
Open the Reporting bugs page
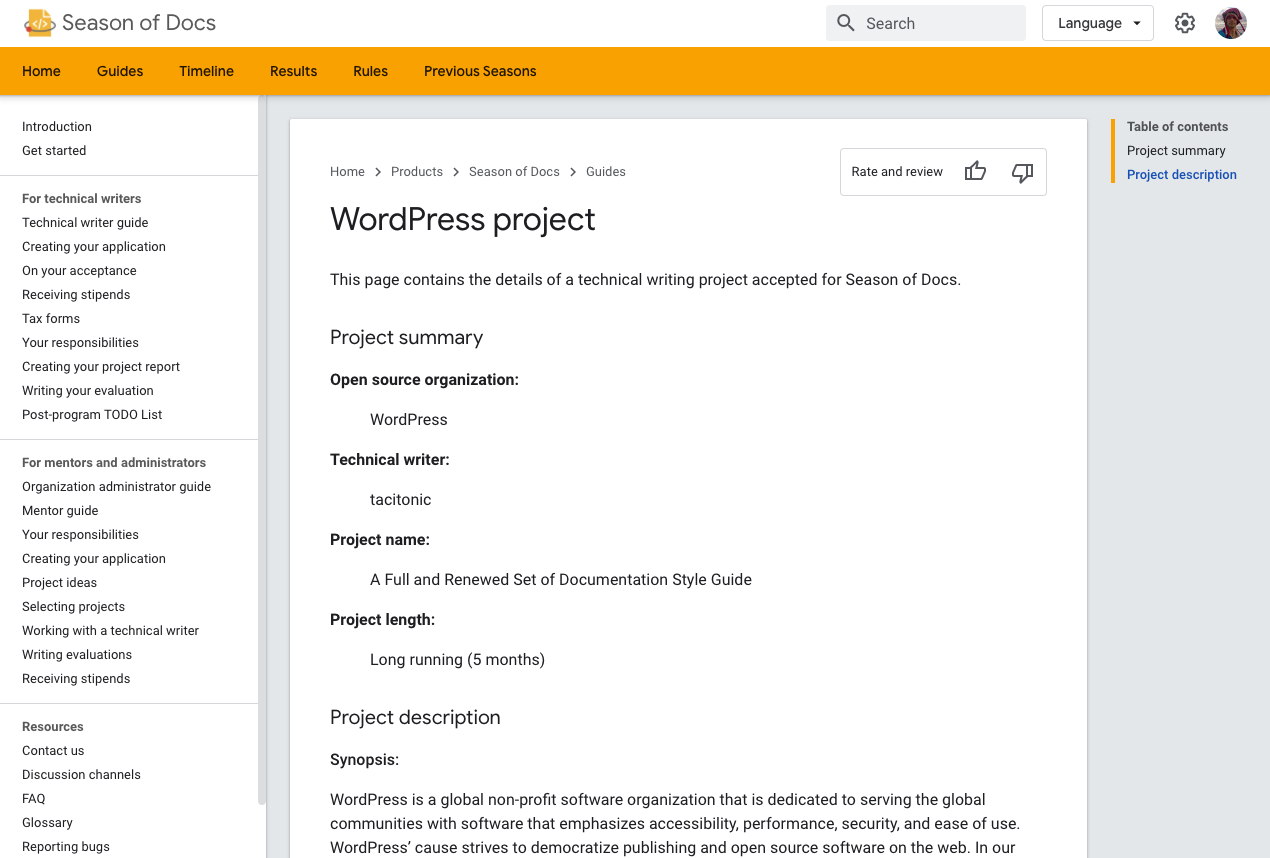(65, 846)
